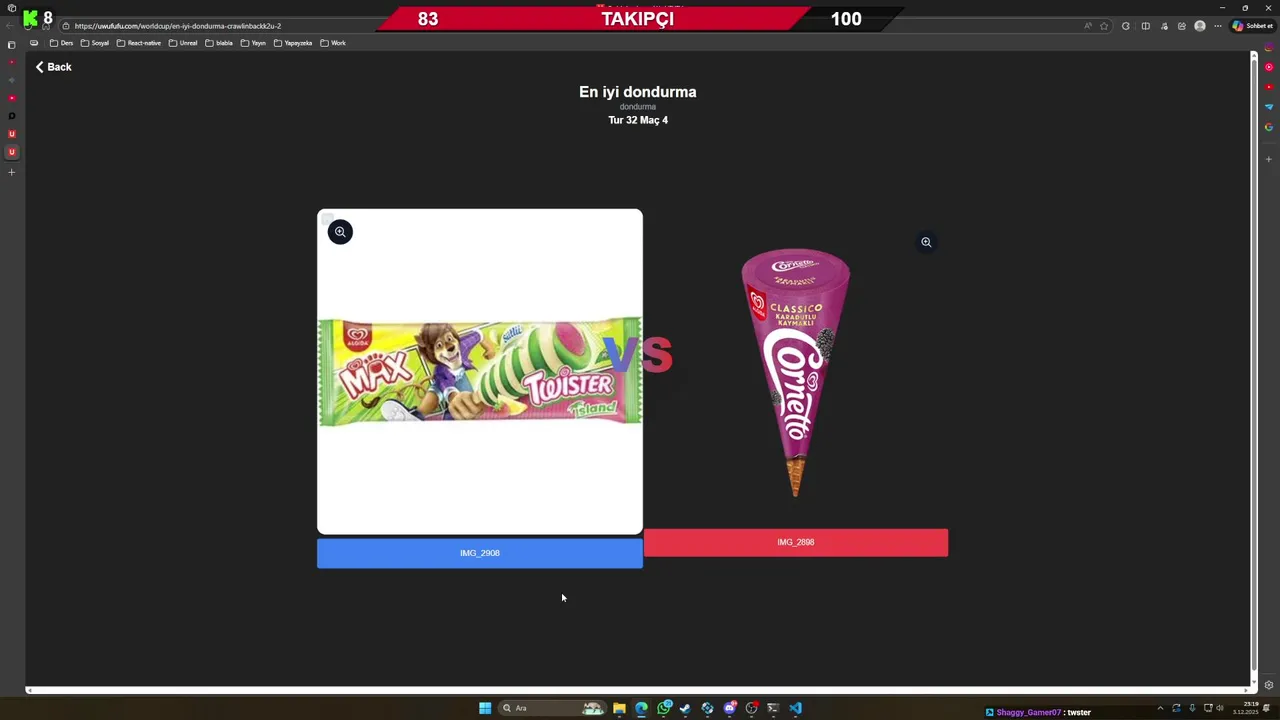Show hidden system tray icons
Screen dimensions: 1280x720
tap(1160, 708)
